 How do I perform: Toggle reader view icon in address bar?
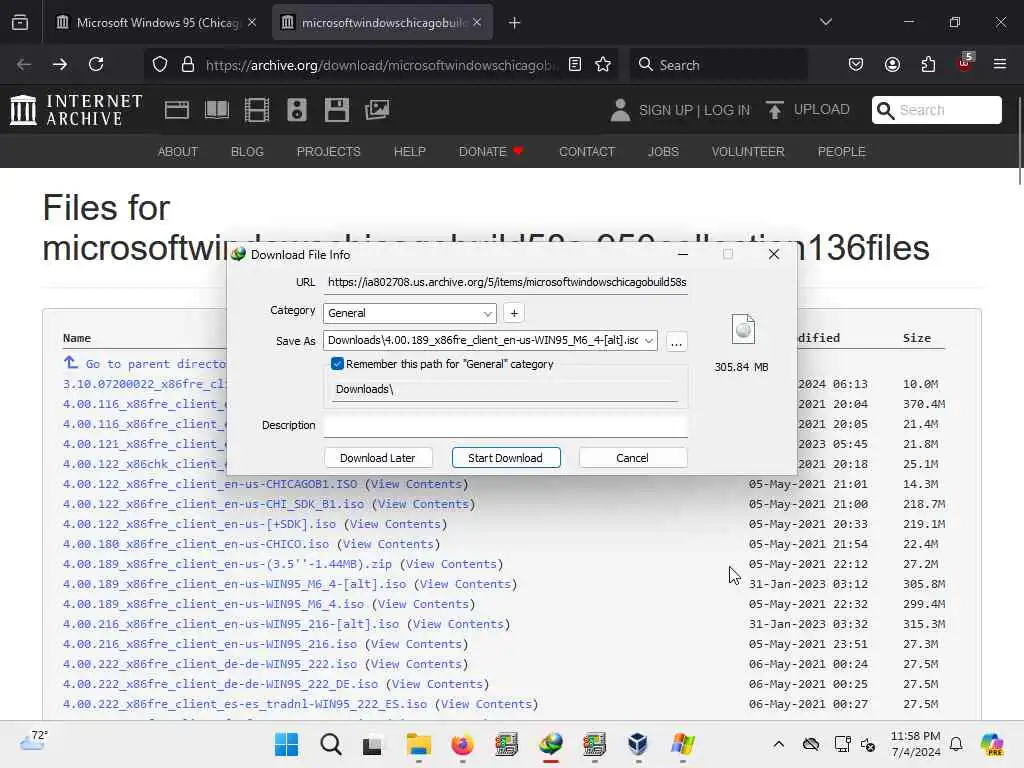click(x=575, y=64)
